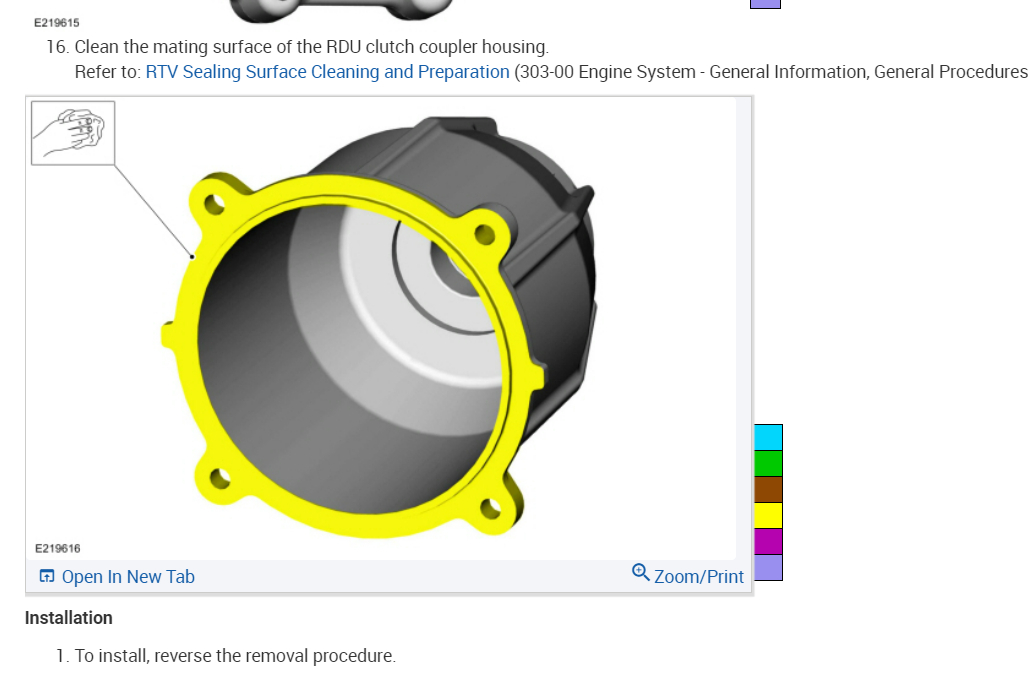Open the RTV Sealing Surface Cleaning and Preparation link
The width and height of the screenshot is (1028, 700).
pyautogui.click(x=327, y=71)
